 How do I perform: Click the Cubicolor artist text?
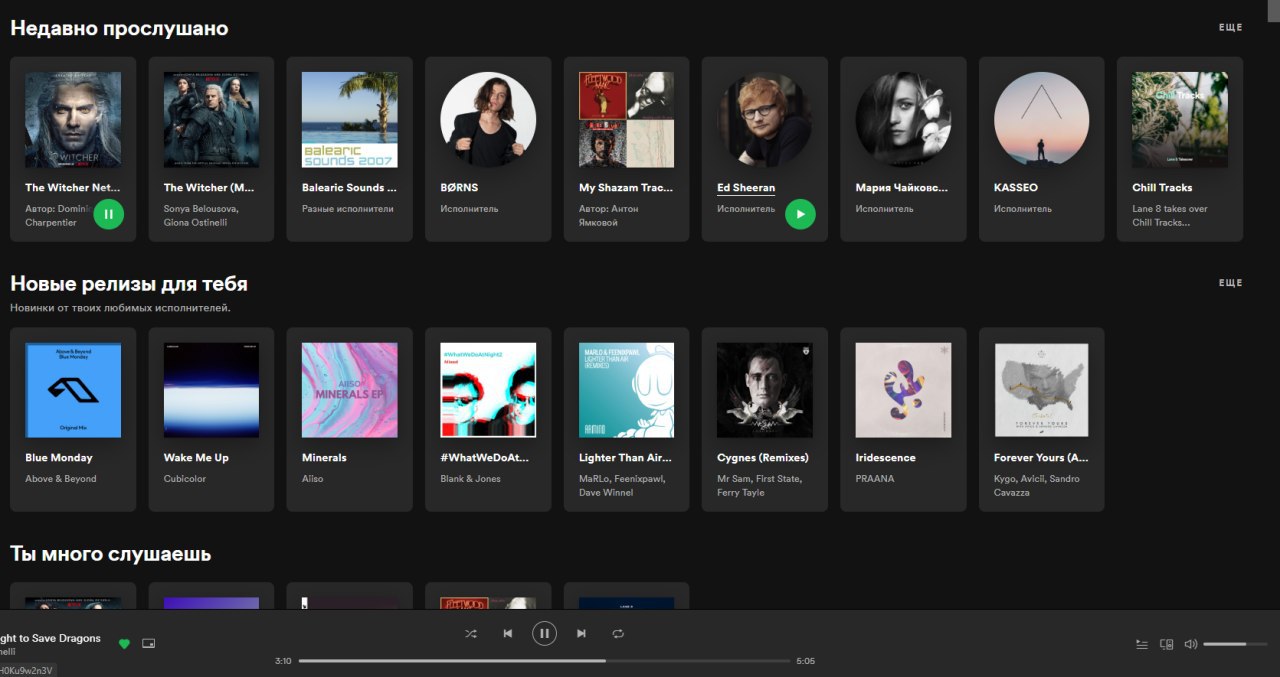[x=184, y=479]
